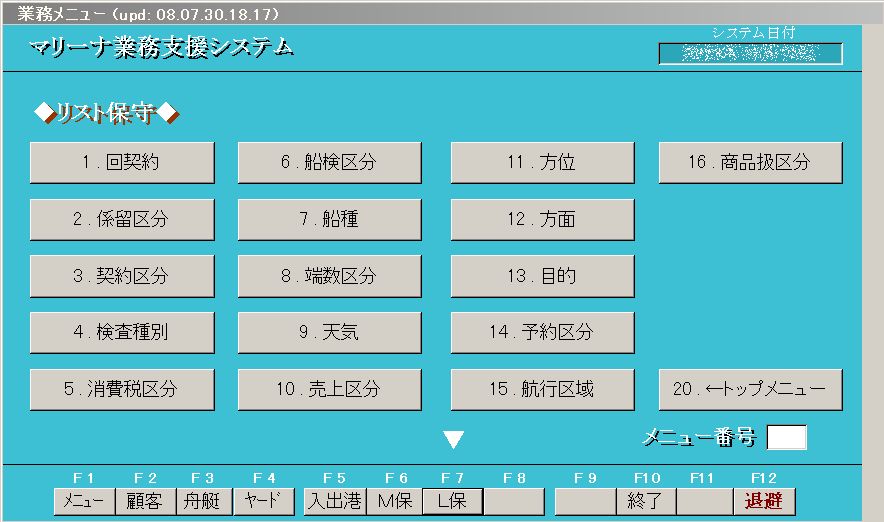Open 16. 商品扱区分 list
Screen dimensions: 884x522
750,163
